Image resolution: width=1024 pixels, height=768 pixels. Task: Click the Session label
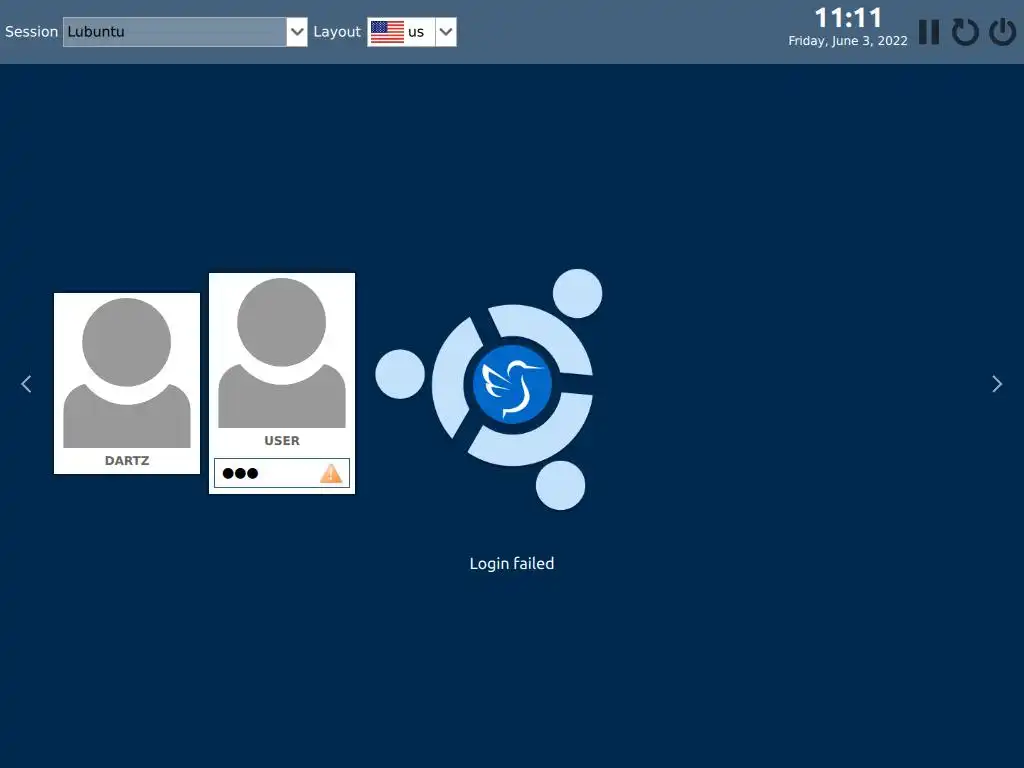31,31
